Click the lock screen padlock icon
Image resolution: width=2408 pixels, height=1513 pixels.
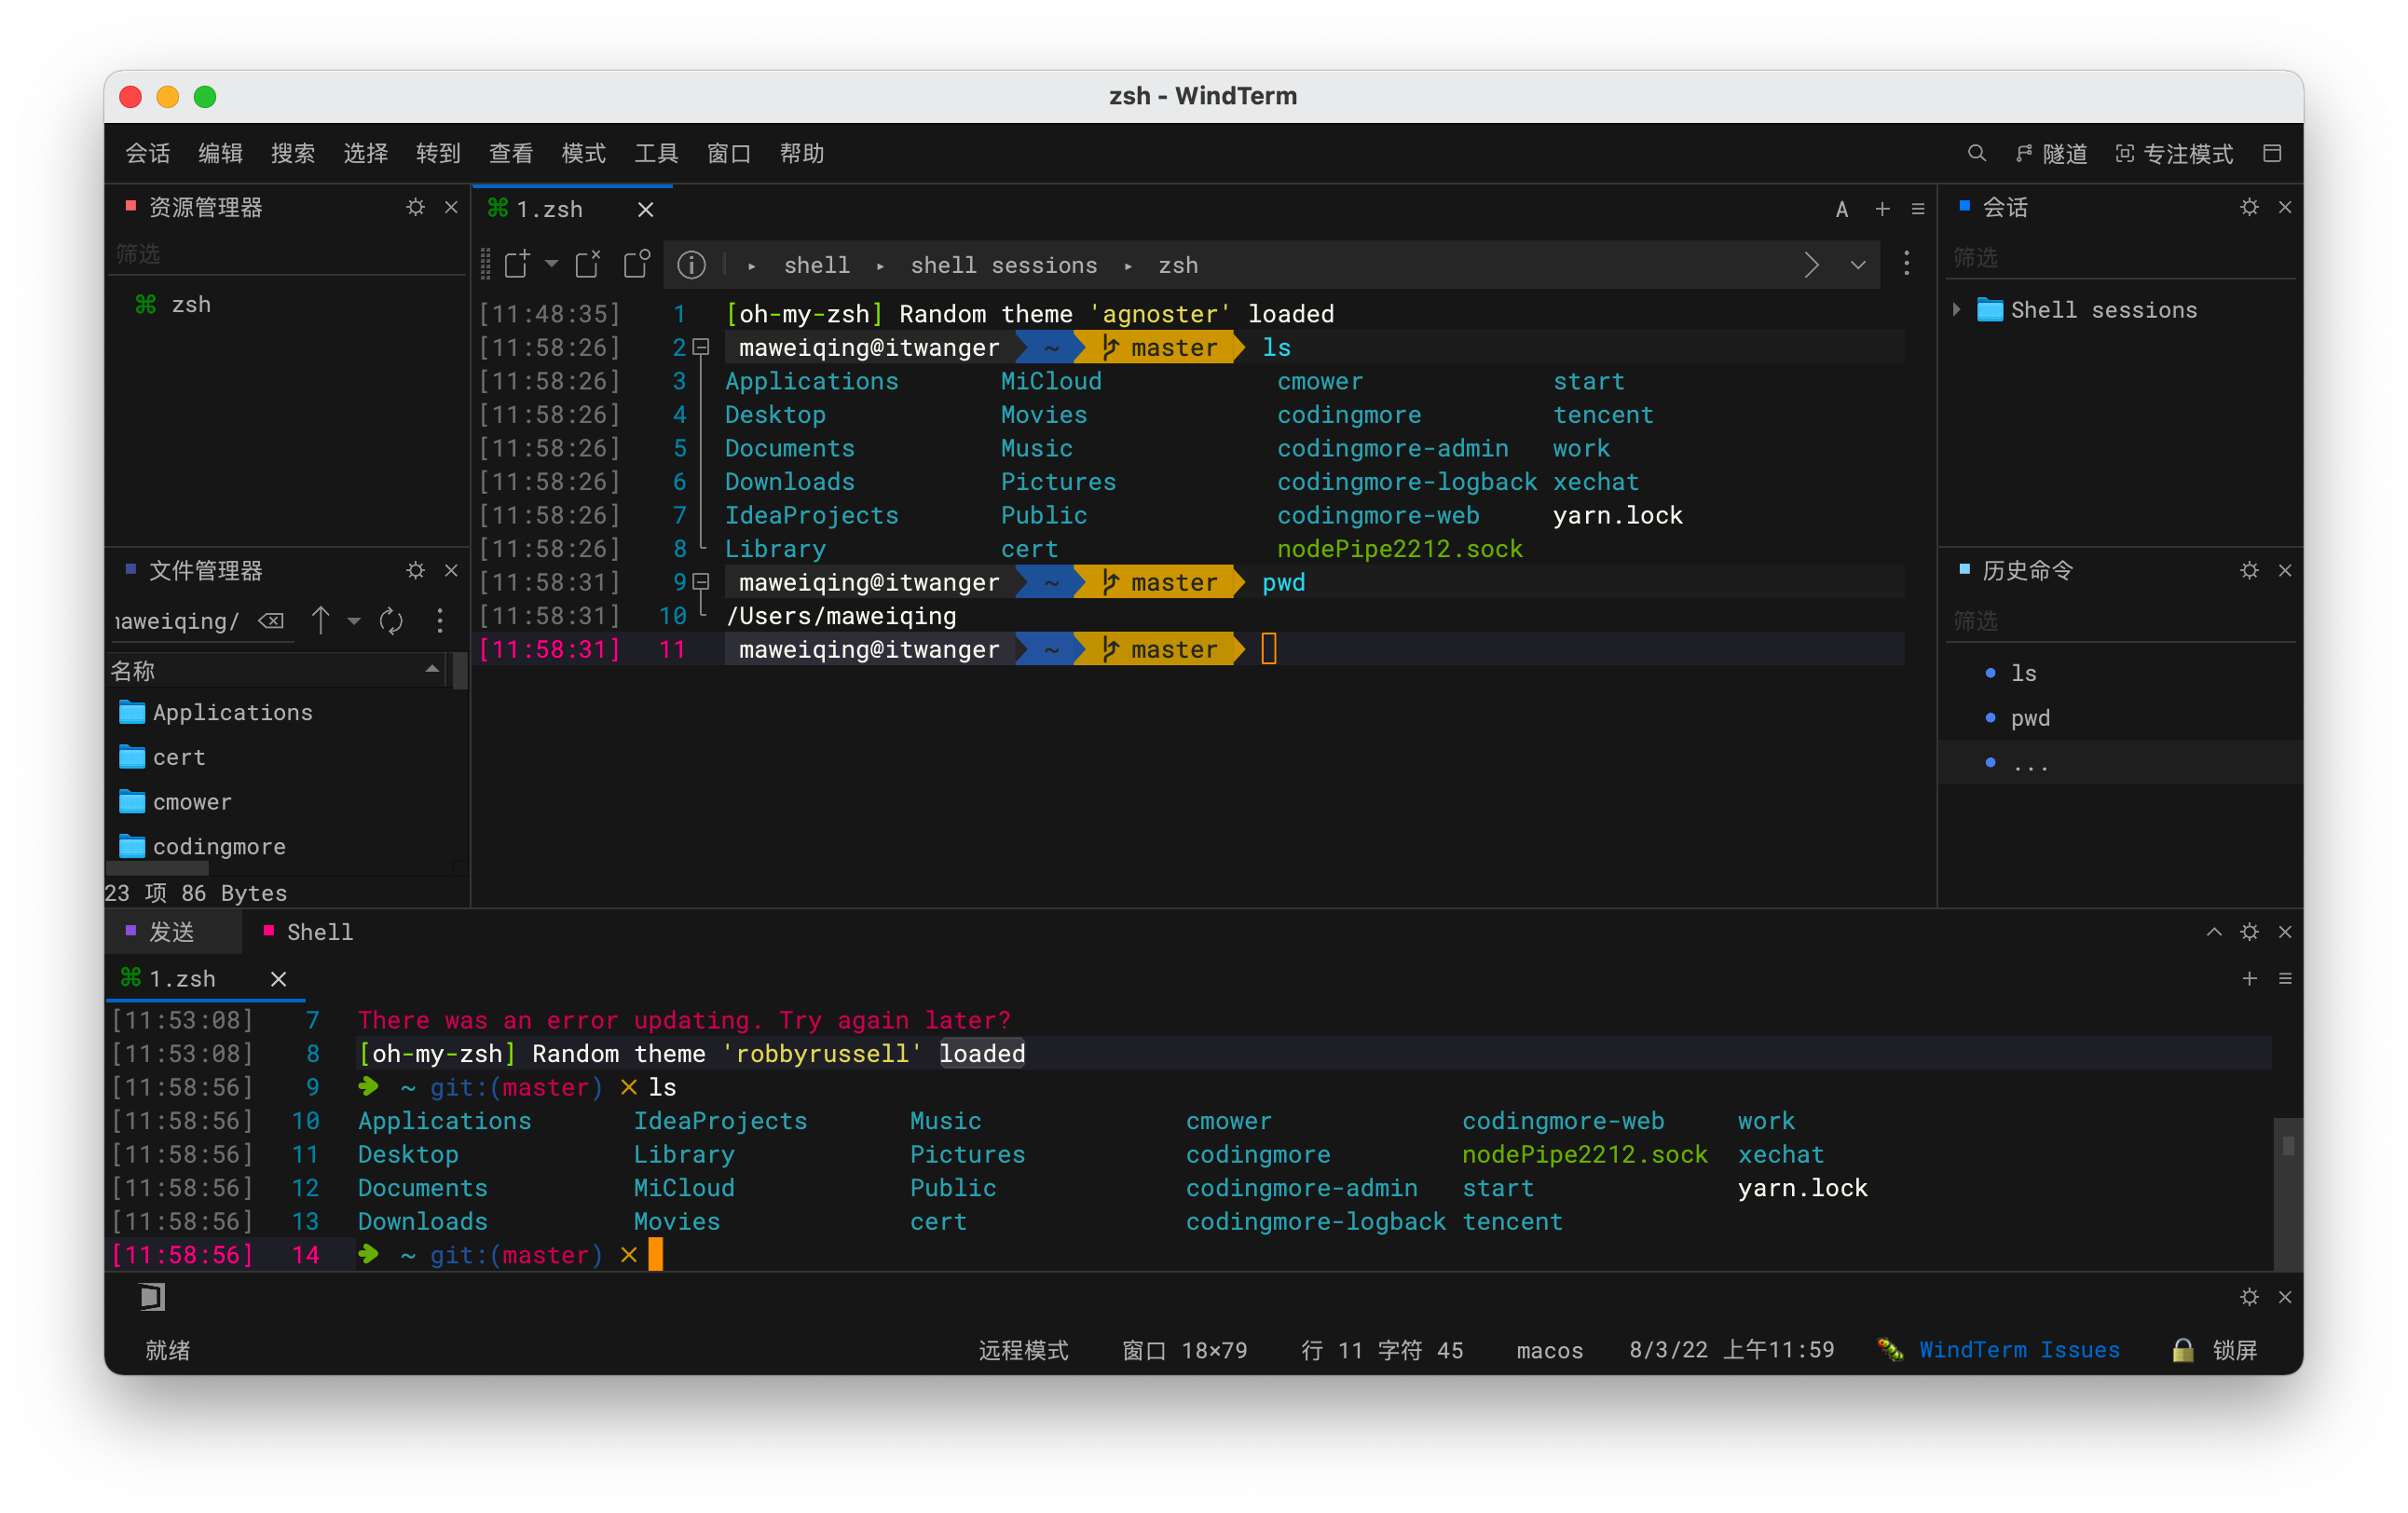pyautogui.click(x=2182, y=1350)
